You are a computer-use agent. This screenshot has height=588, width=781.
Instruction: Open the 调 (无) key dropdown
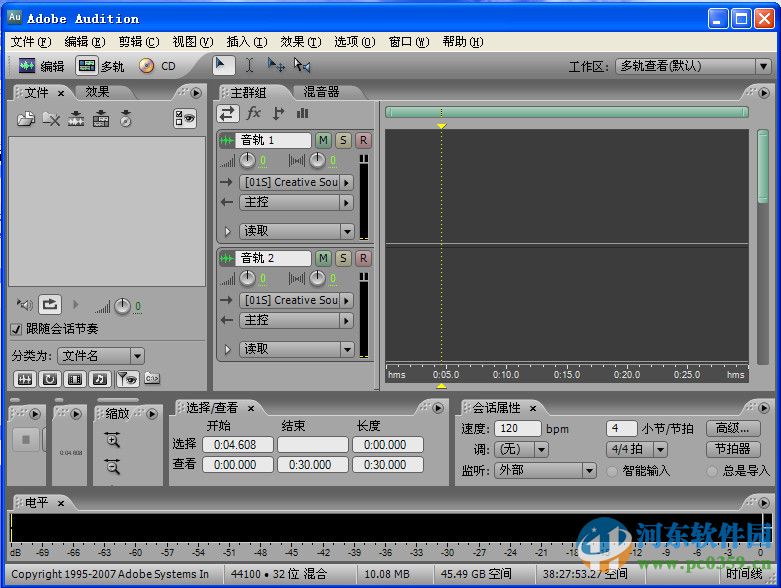pos(521,450)
